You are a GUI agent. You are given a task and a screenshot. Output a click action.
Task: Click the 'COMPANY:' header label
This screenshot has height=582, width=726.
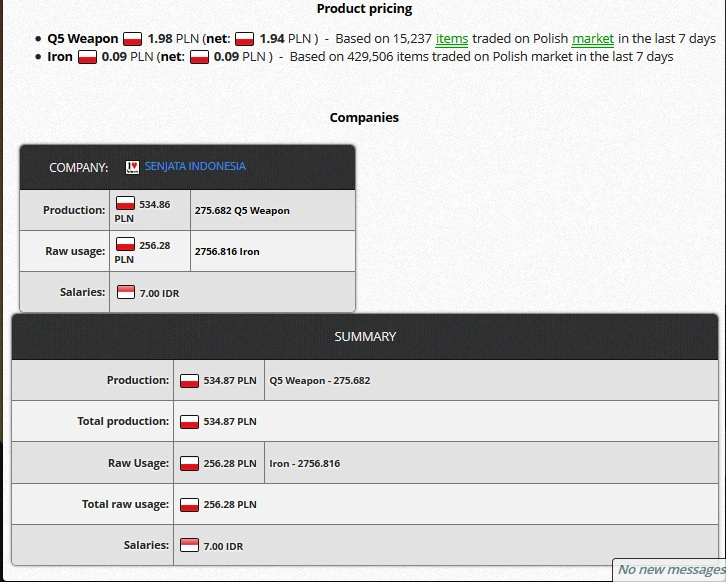(x=79, y=168)
